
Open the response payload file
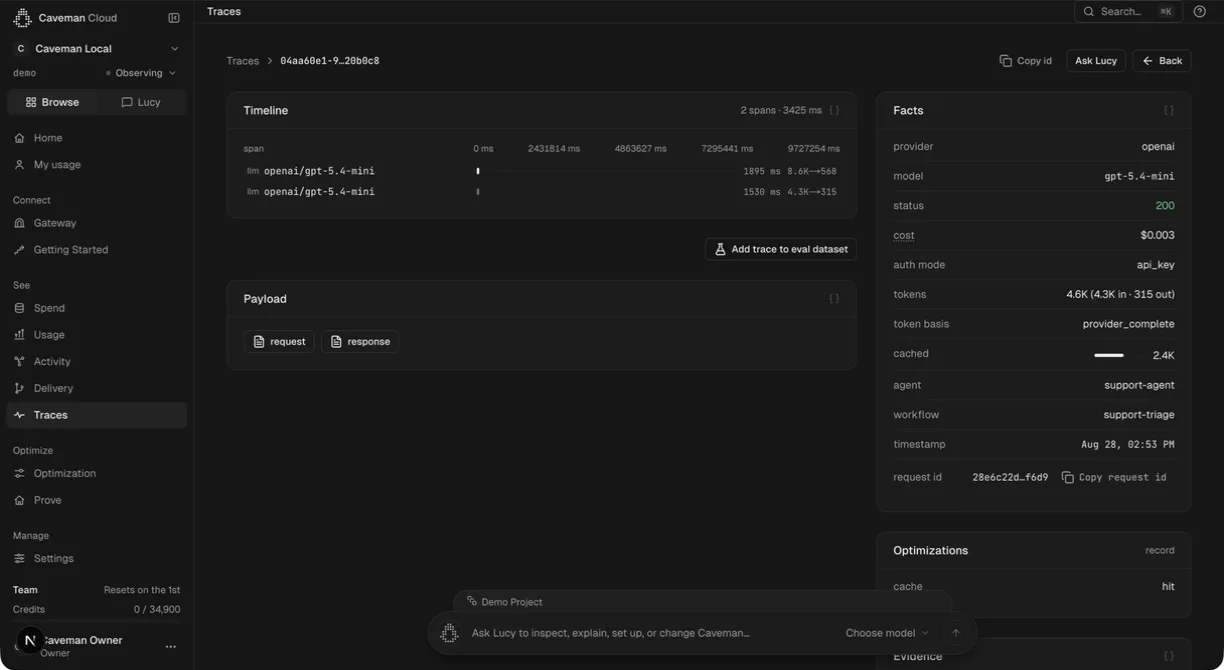(x=360, y=342)
